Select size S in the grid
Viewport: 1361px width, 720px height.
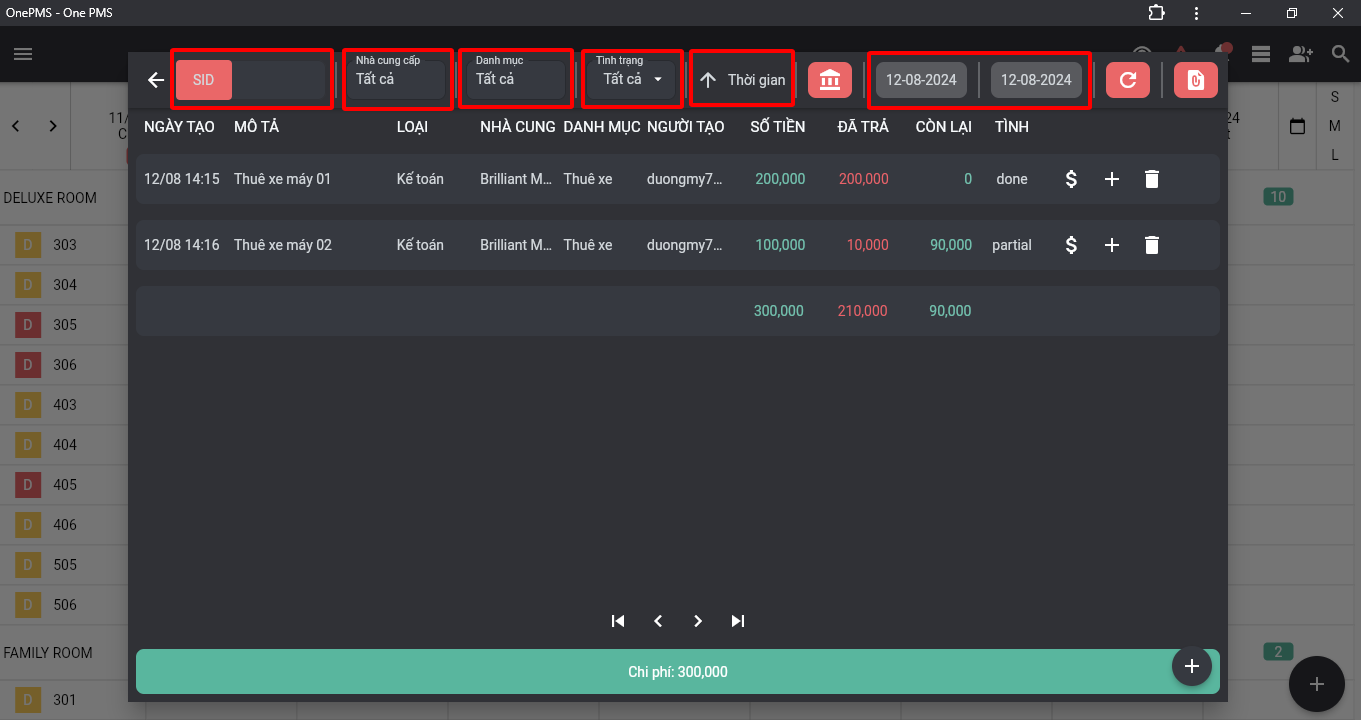pyautogui.click(x=1334, y=97)
